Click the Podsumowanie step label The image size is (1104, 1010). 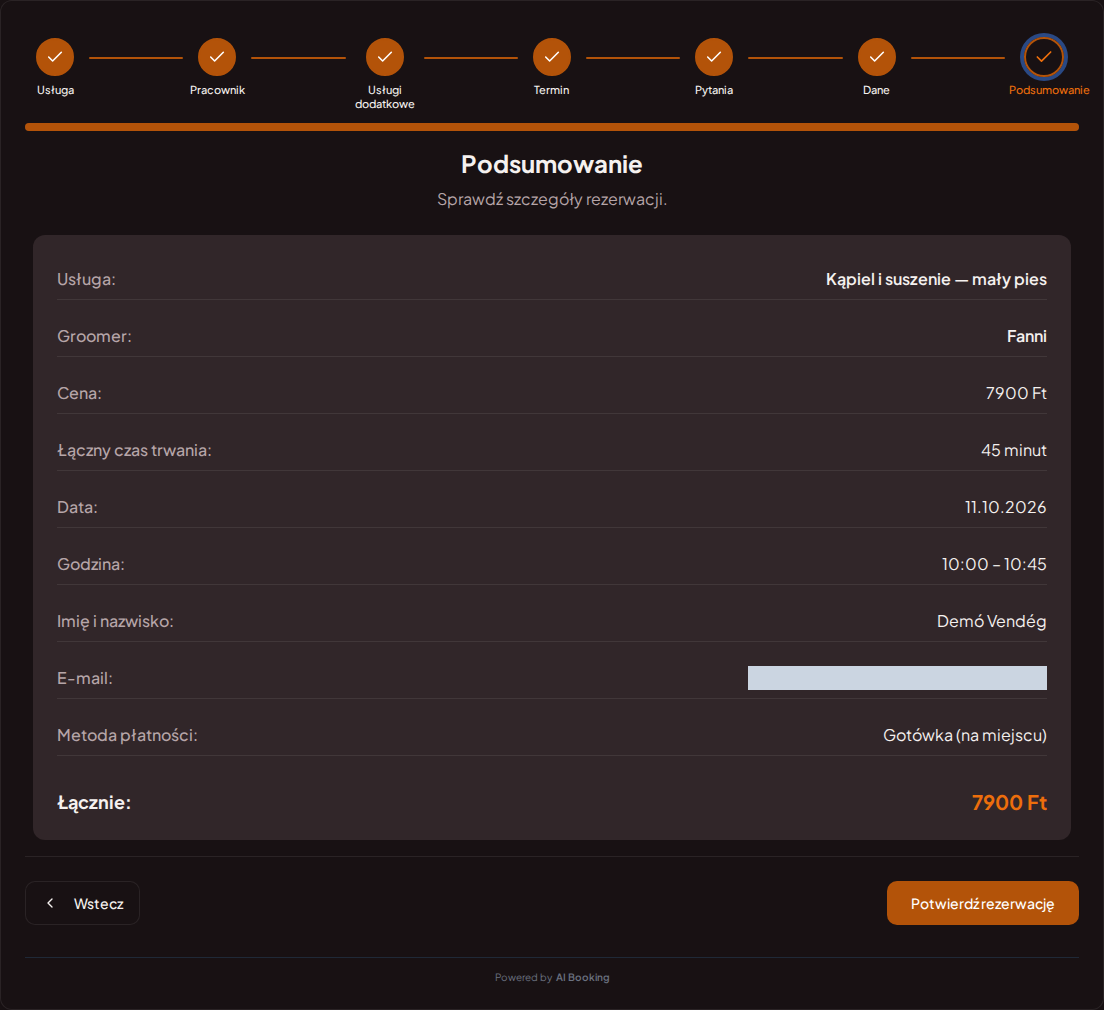(x=1048, y=90)
